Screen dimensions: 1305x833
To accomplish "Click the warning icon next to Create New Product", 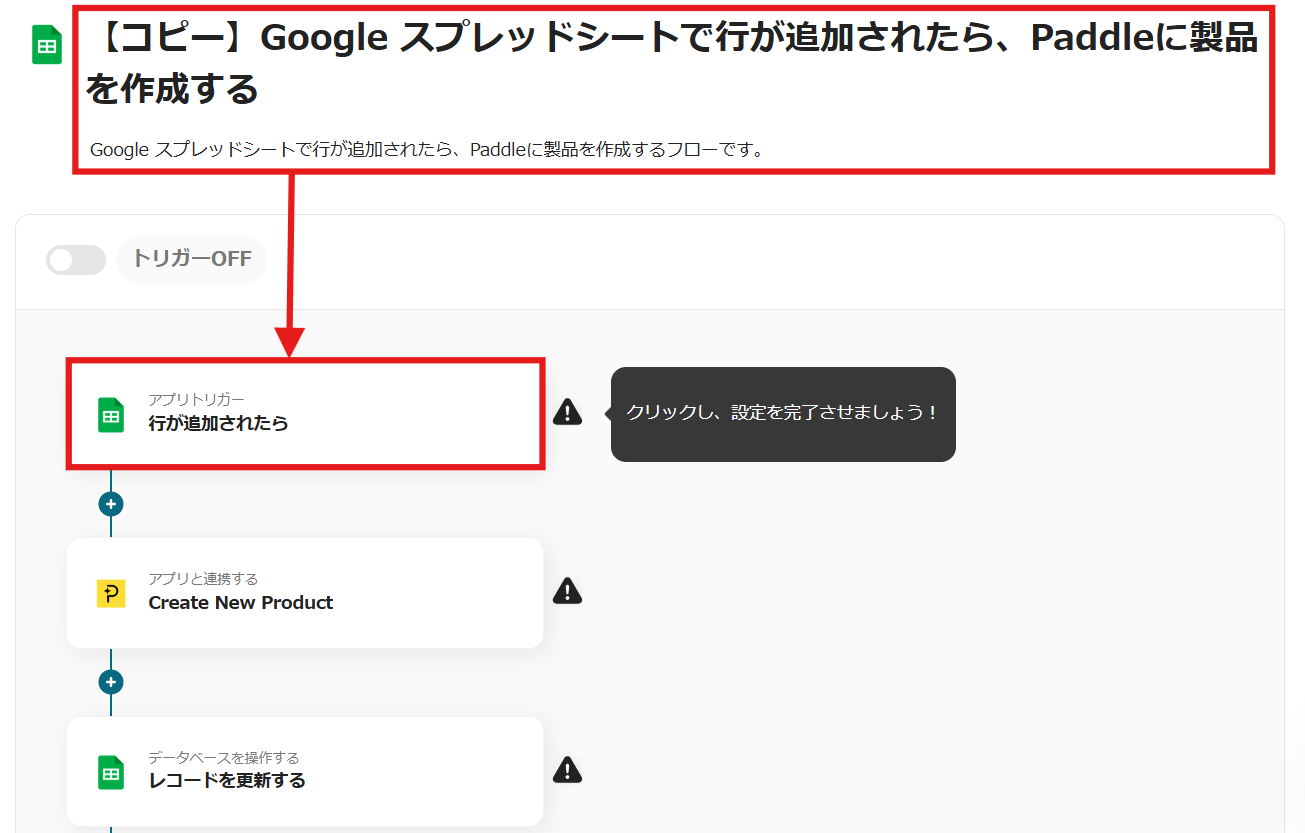I will pyautogui.click(x=567, y=591).
